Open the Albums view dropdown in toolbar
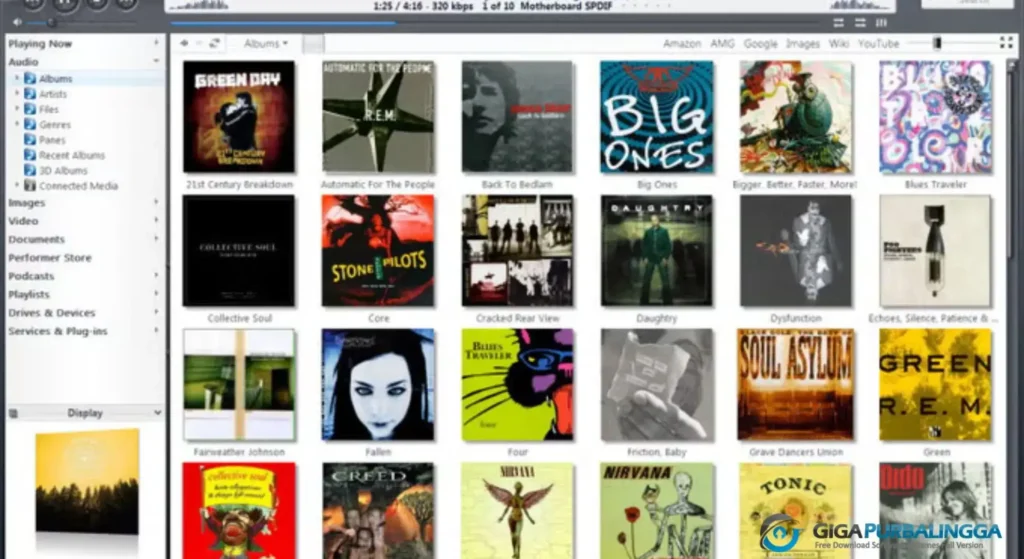The width and height of the screenshot is (1024, 559). coord(266,44)
